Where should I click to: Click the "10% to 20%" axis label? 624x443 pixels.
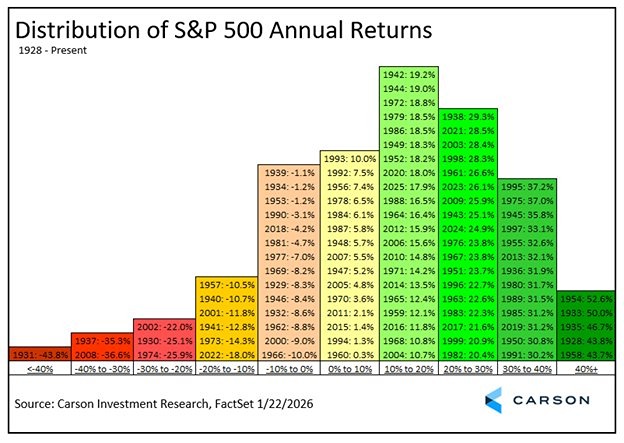click(x=410, y=370)
